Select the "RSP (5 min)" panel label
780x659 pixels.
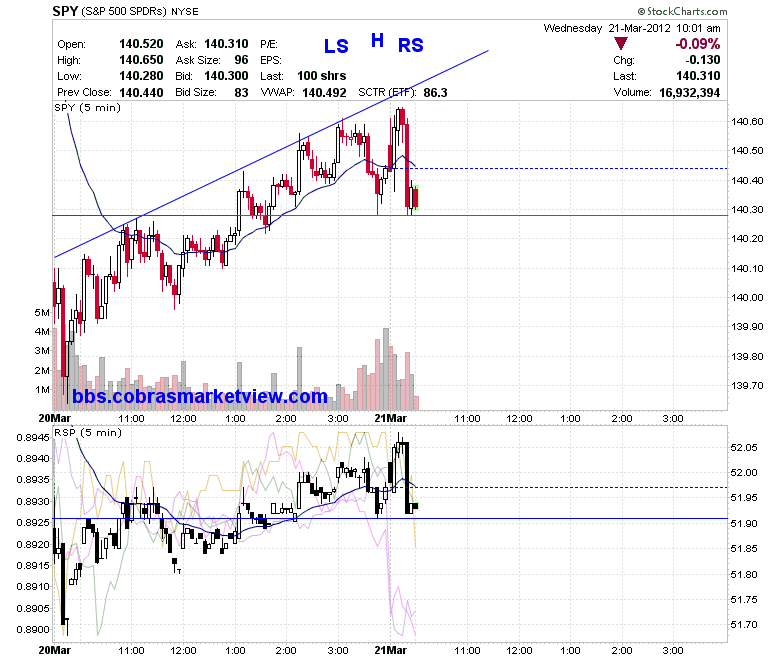pos(88,432)
